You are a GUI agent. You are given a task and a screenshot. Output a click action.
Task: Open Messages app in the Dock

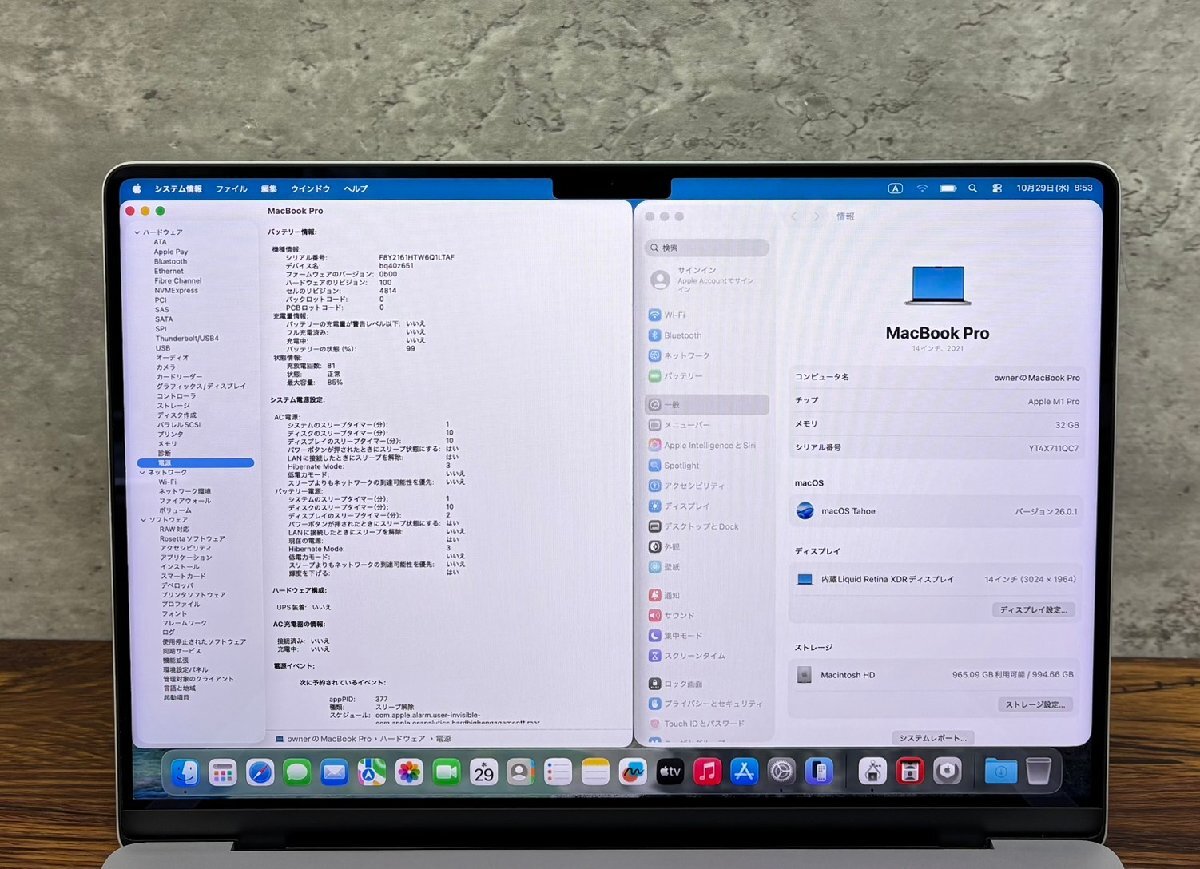297,772
